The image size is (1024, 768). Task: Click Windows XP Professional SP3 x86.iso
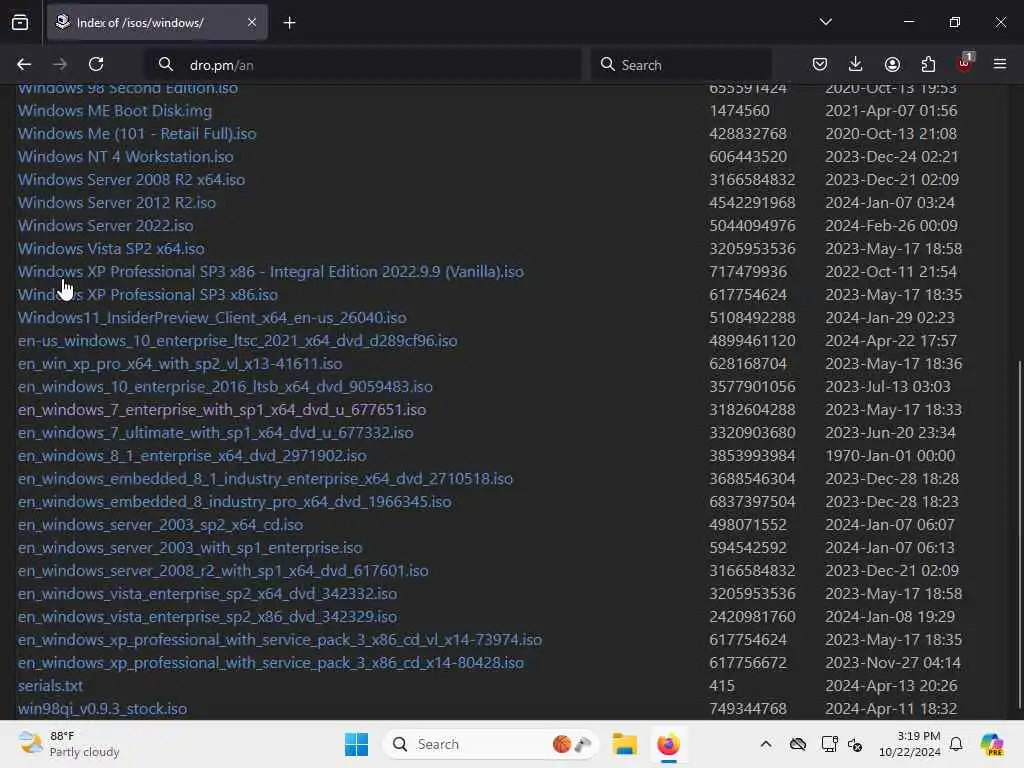click(x=148, y=295)
